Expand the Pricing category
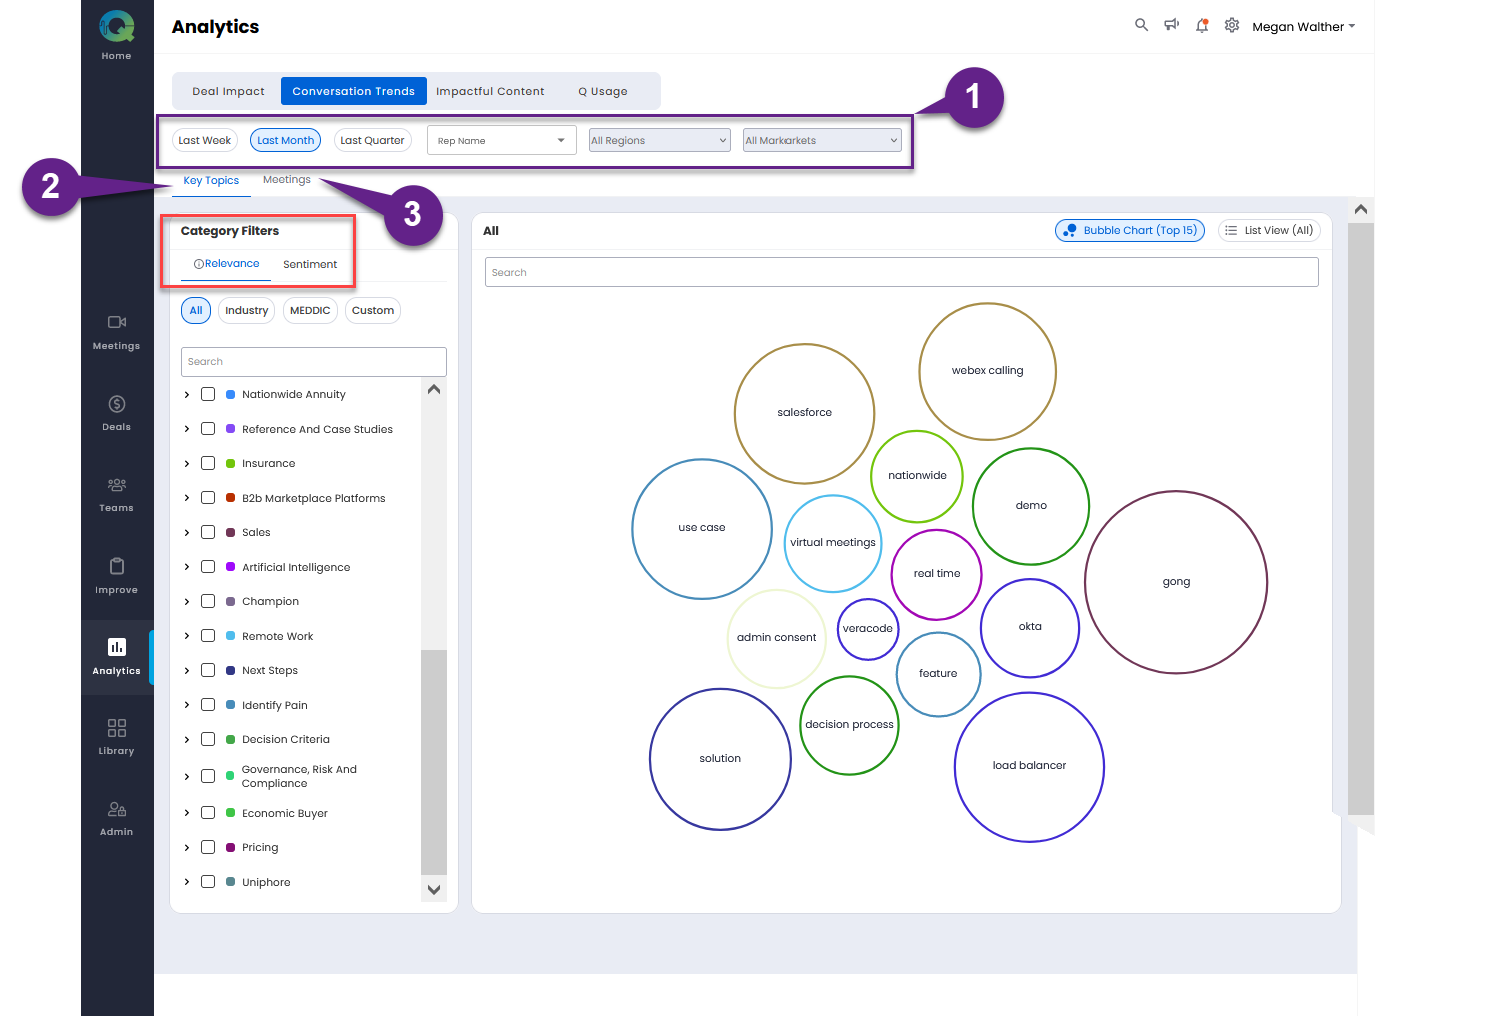 (x=187, y=848)
